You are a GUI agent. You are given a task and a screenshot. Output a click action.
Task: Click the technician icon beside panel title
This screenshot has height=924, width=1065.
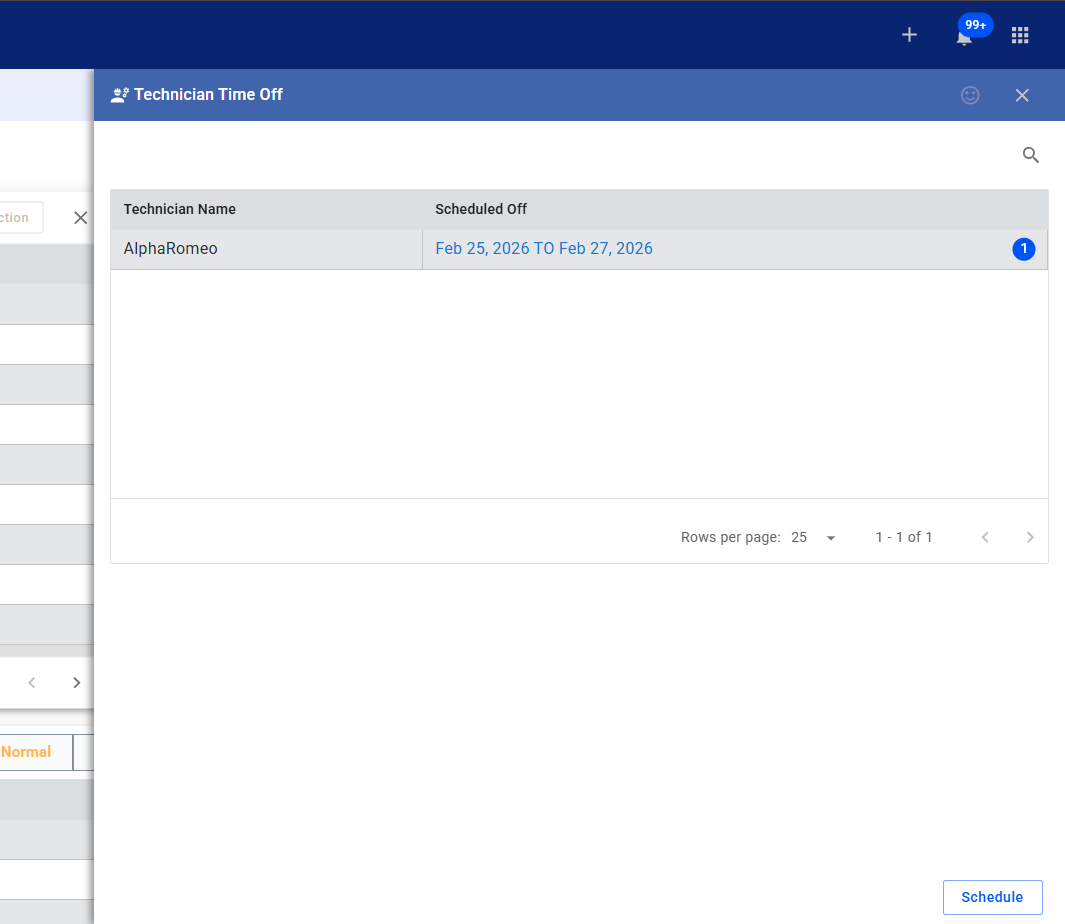[x=120, y=95]
